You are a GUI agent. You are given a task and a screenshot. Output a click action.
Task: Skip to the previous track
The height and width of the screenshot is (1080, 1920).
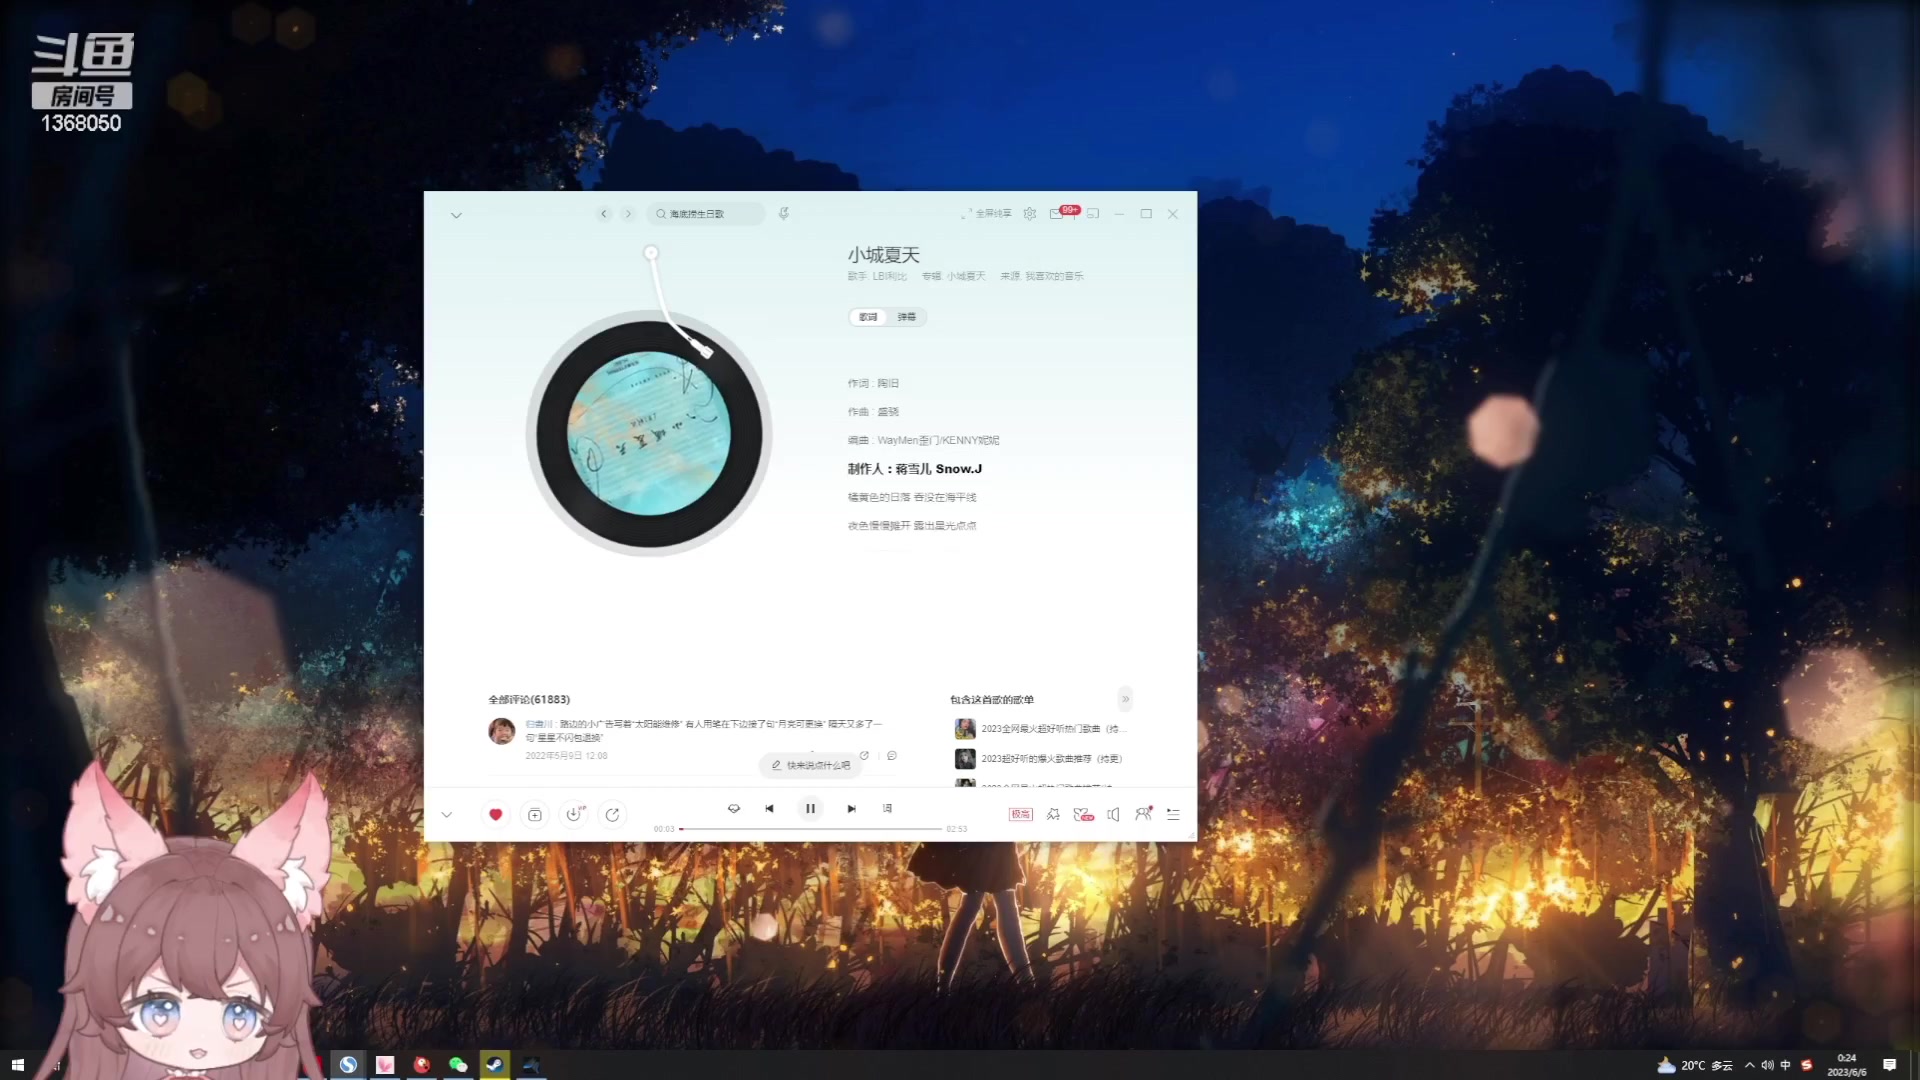pyautogui.click(x=769, y=809)
